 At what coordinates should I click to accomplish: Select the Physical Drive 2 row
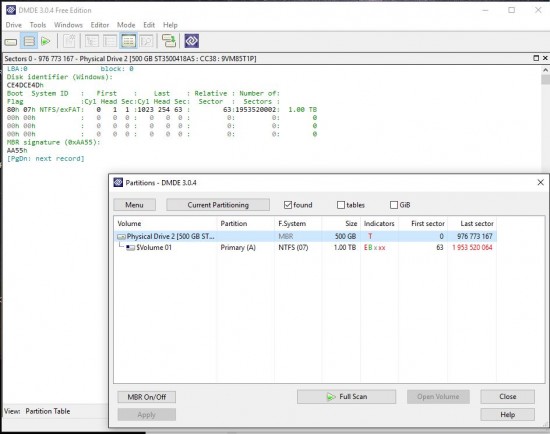[305, 236]
